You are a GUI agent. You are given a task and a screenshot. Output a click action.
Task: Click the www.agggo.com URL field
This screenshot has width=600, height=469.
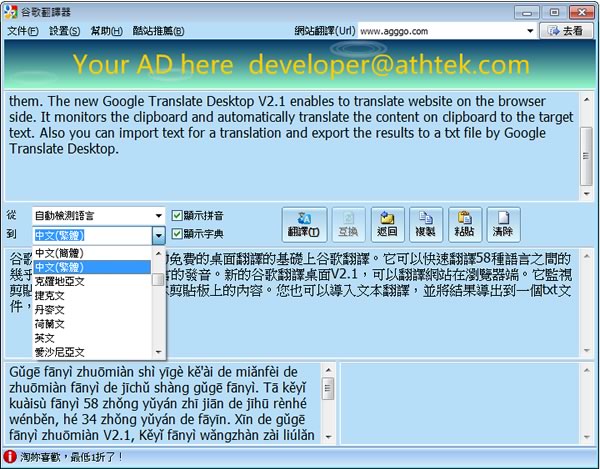coord(441,31)
